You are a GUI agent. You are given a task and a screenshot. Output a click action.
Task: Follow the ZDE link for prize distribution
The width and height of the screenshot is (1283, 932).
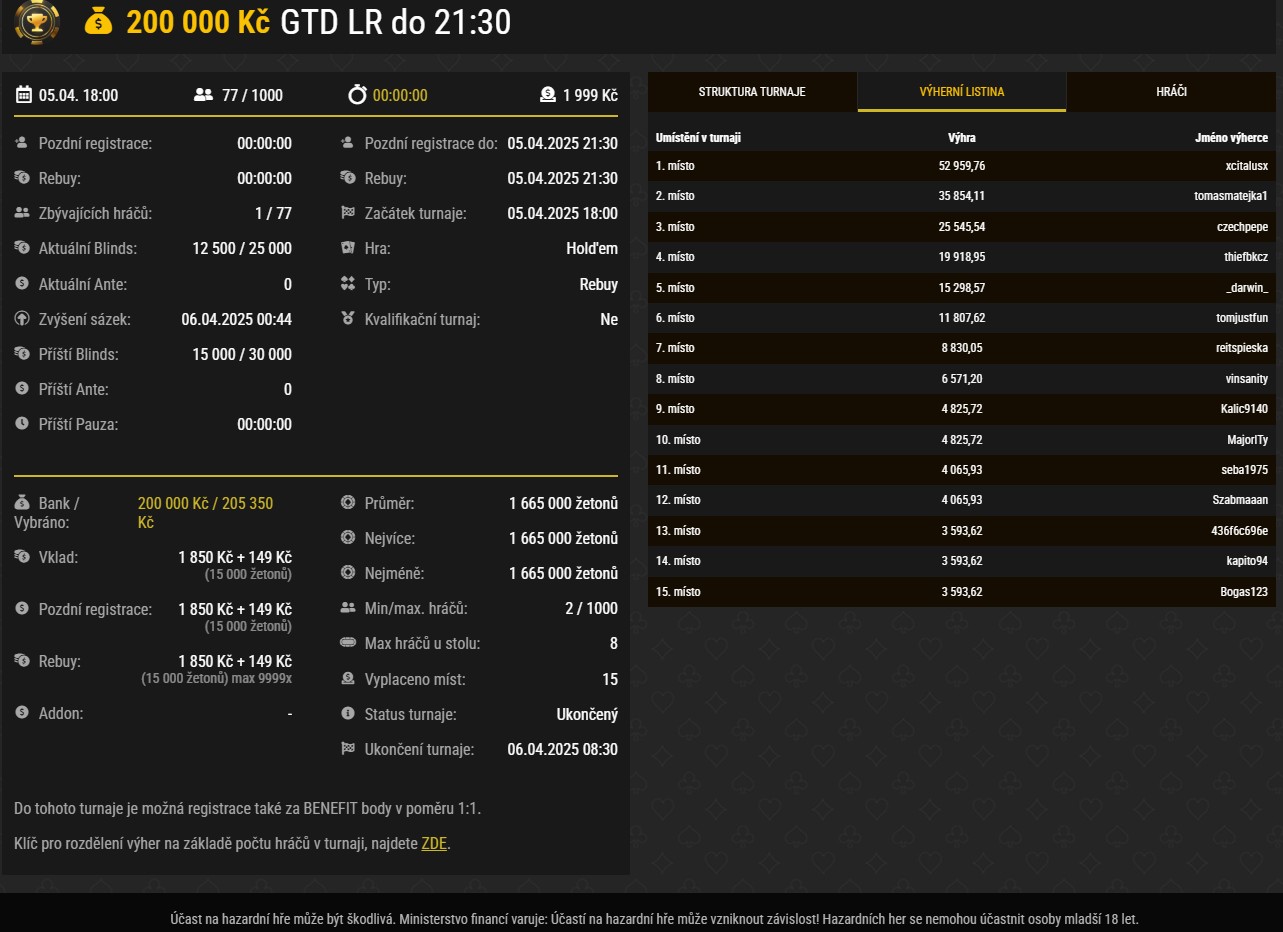coord(434,843)
